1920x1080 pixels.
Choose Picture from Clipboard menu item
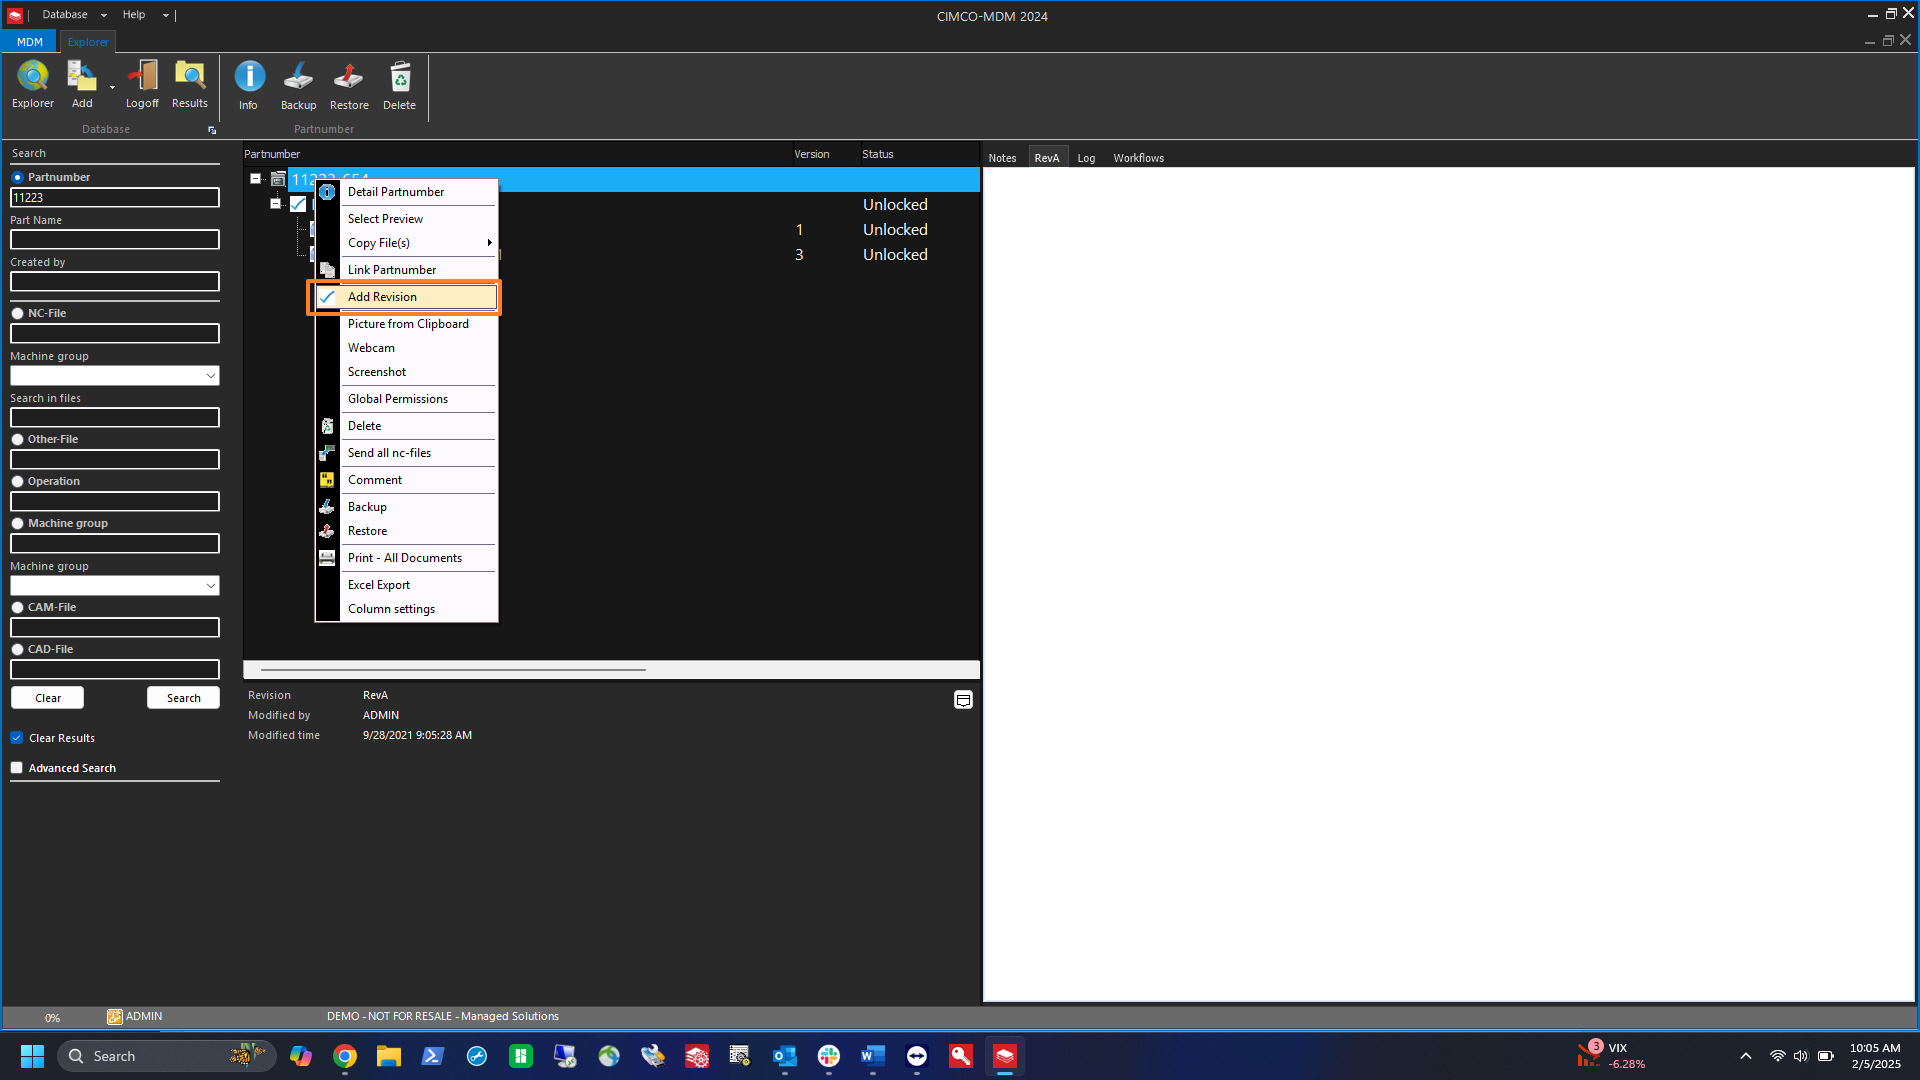pos(408,324)
